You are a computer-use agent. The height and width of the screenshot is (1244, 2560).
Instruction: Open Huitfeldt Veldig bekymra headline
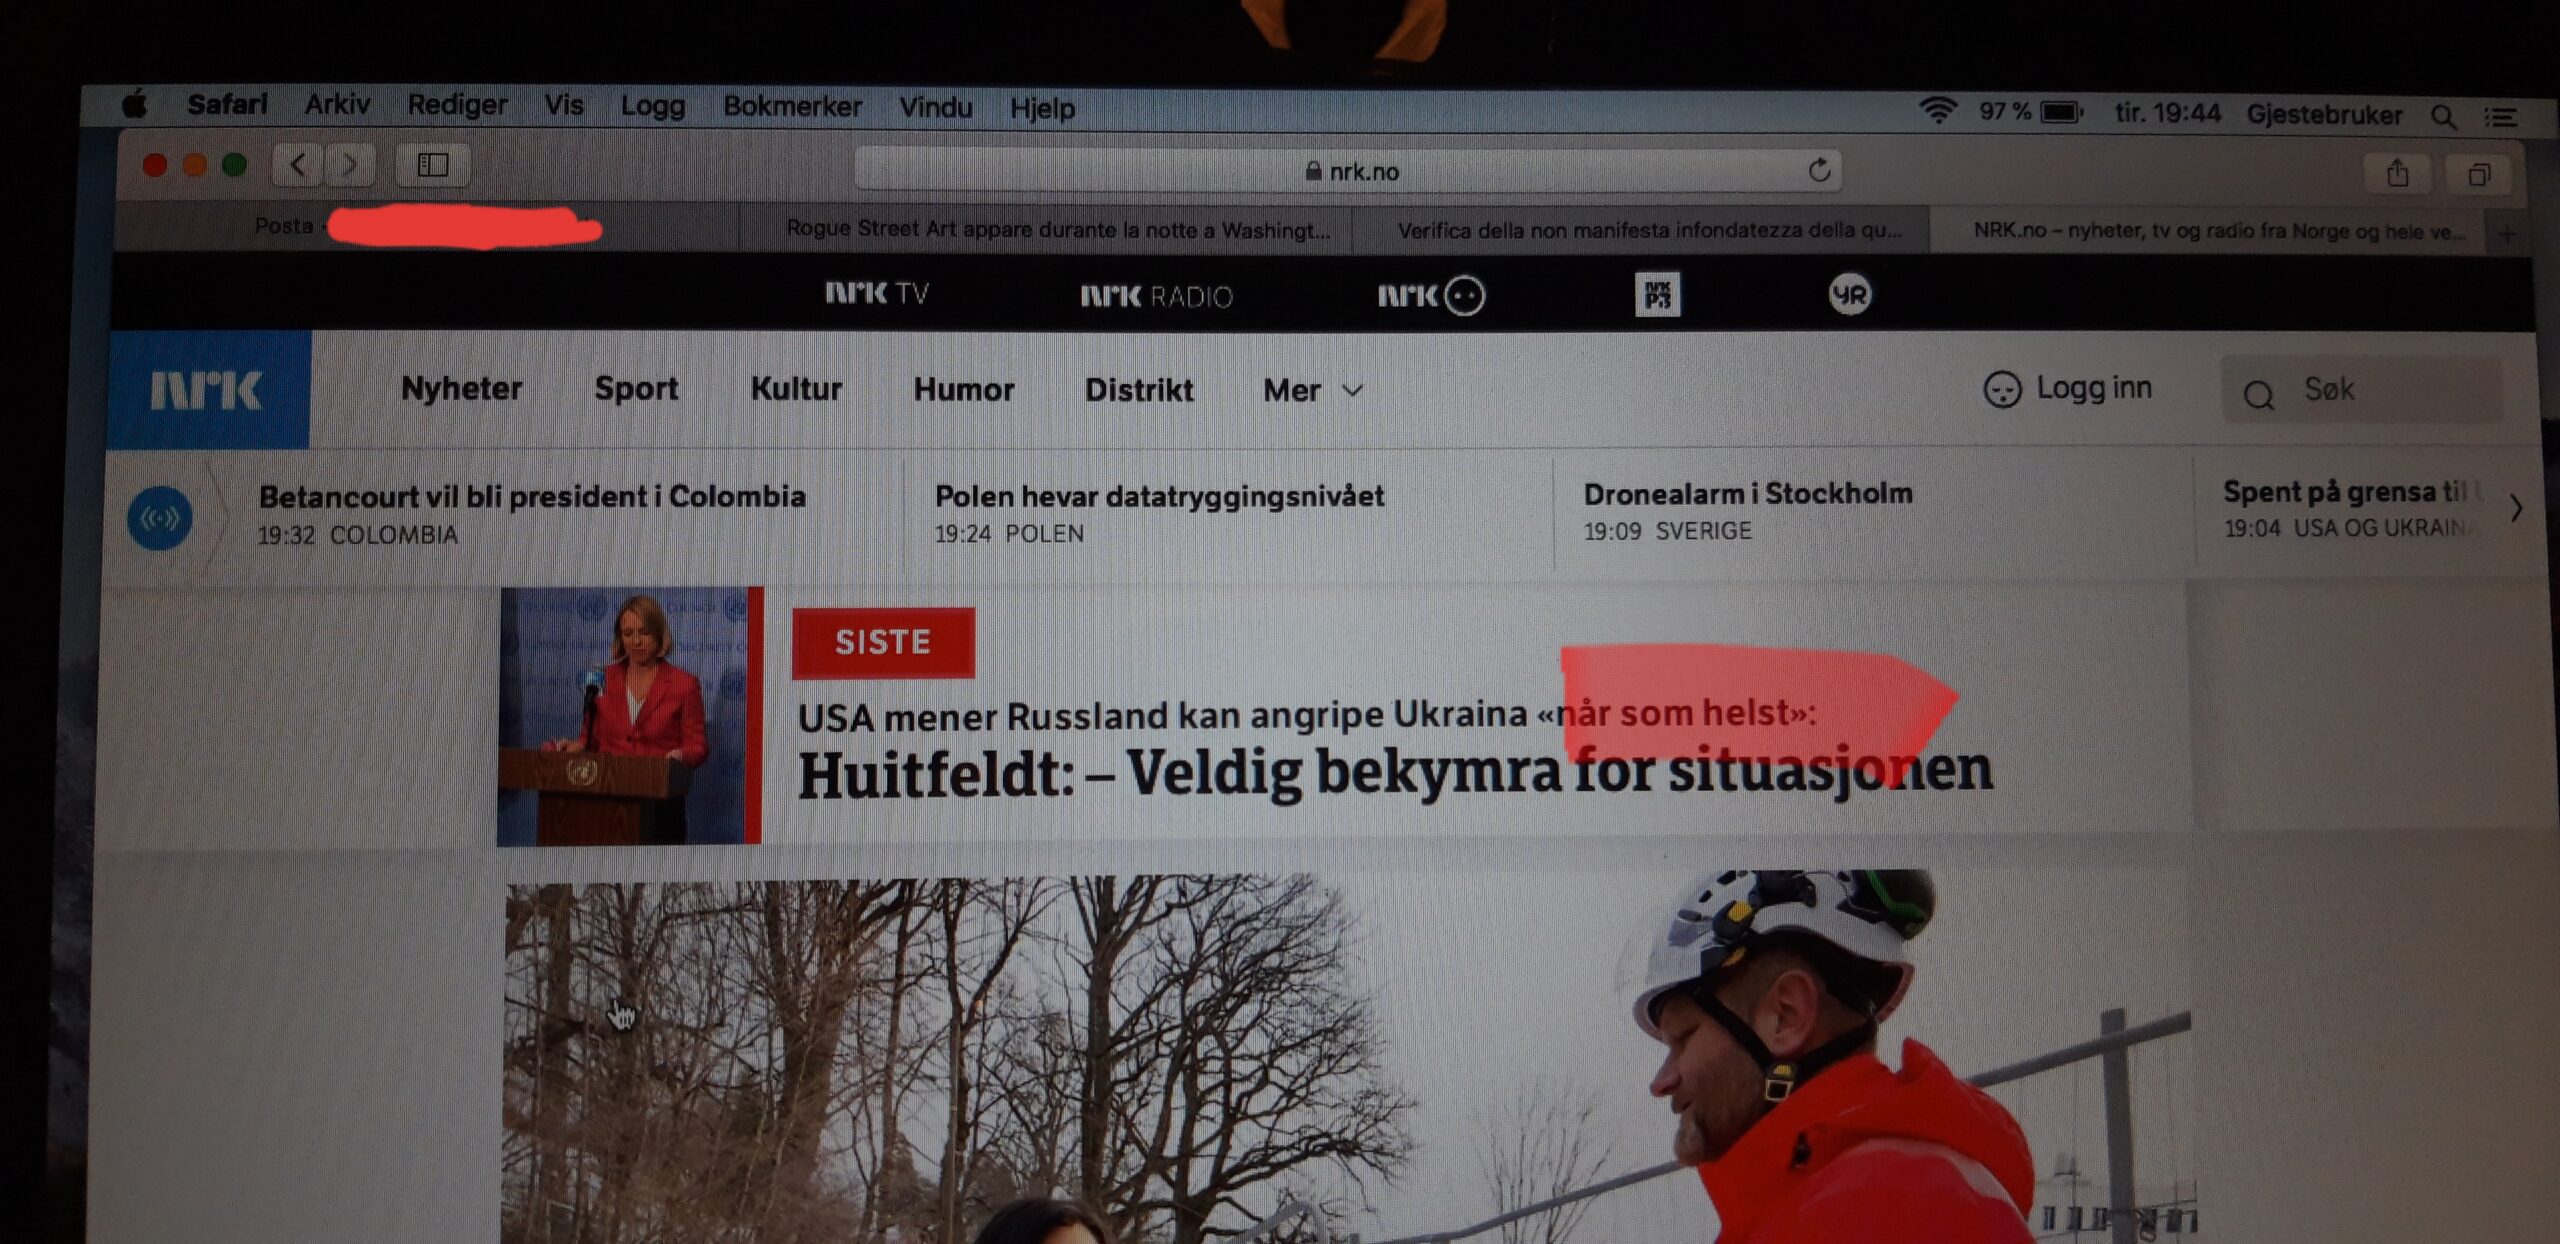[x=1395, y=774]
